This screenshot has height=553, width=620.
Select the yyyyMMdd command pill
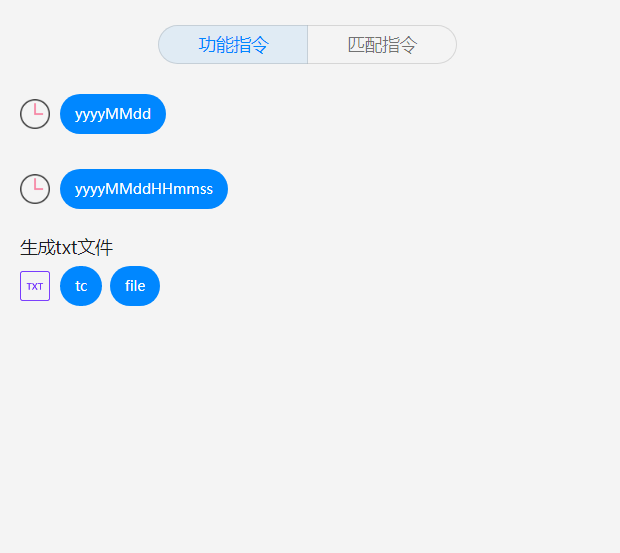[113, 114]
